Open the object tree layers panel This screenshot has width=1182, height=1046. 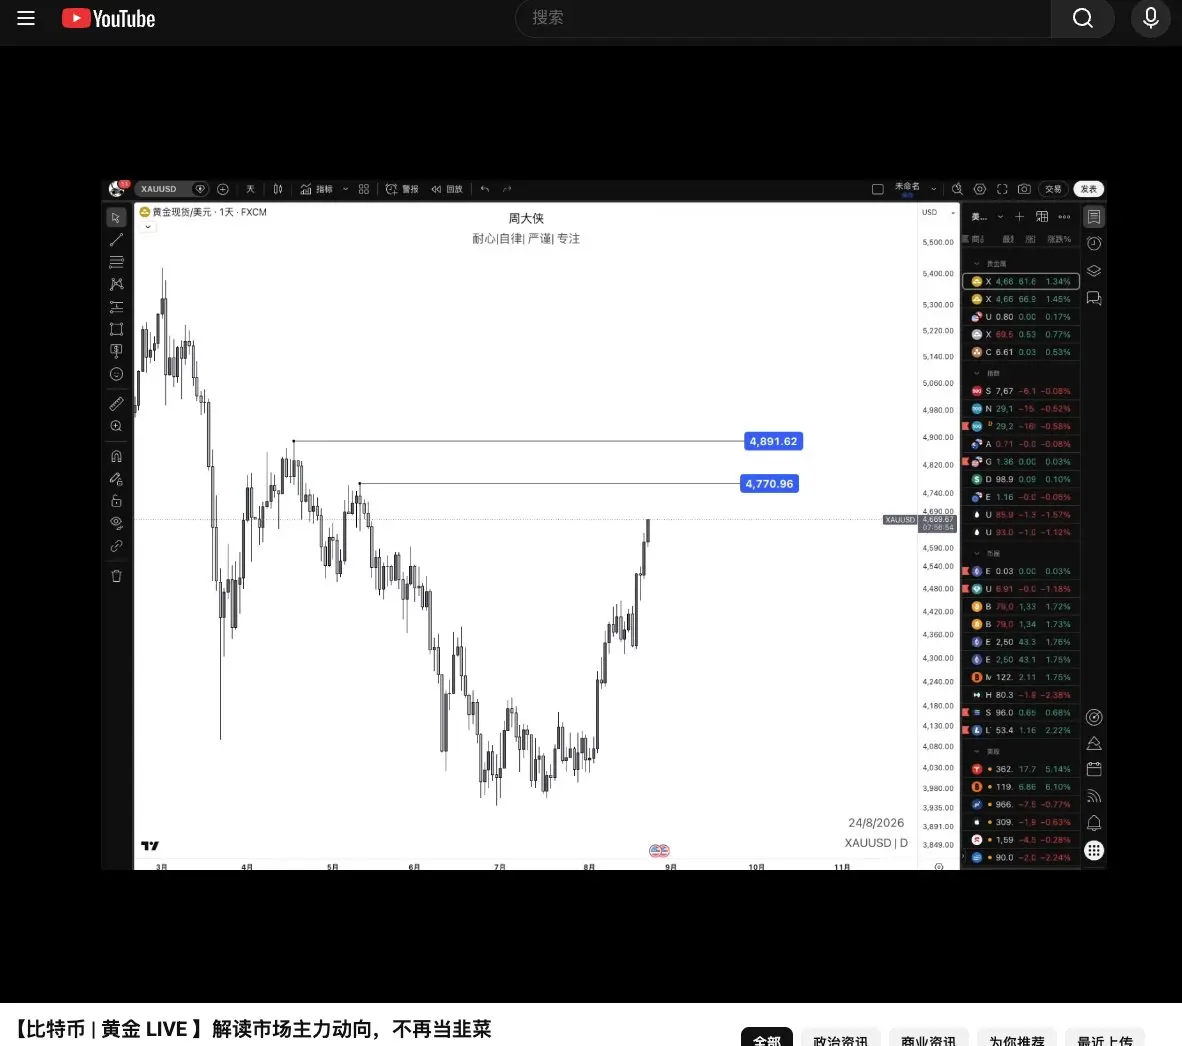pos(1094,271)
